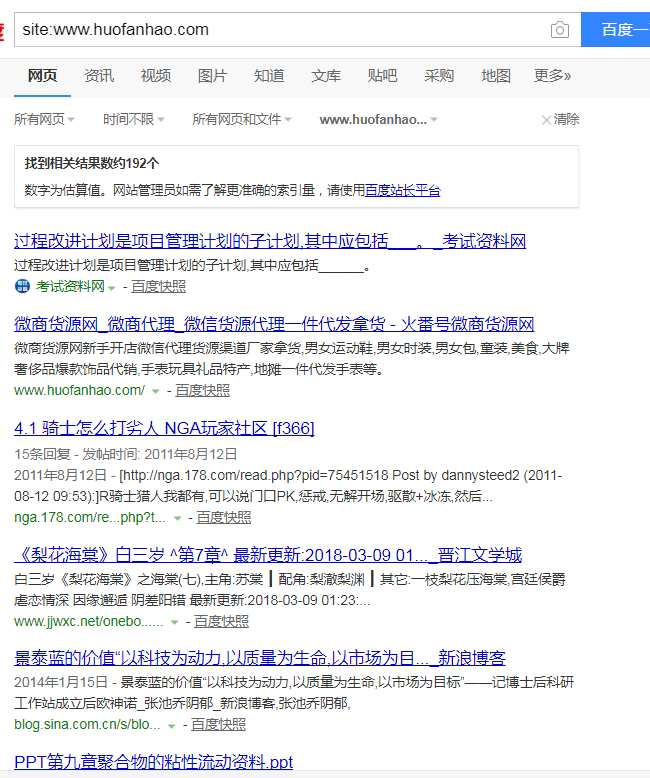The width and height of the screenshot is (650, 778).
Task: Click the camera image search icon
Action: (560, 30)
